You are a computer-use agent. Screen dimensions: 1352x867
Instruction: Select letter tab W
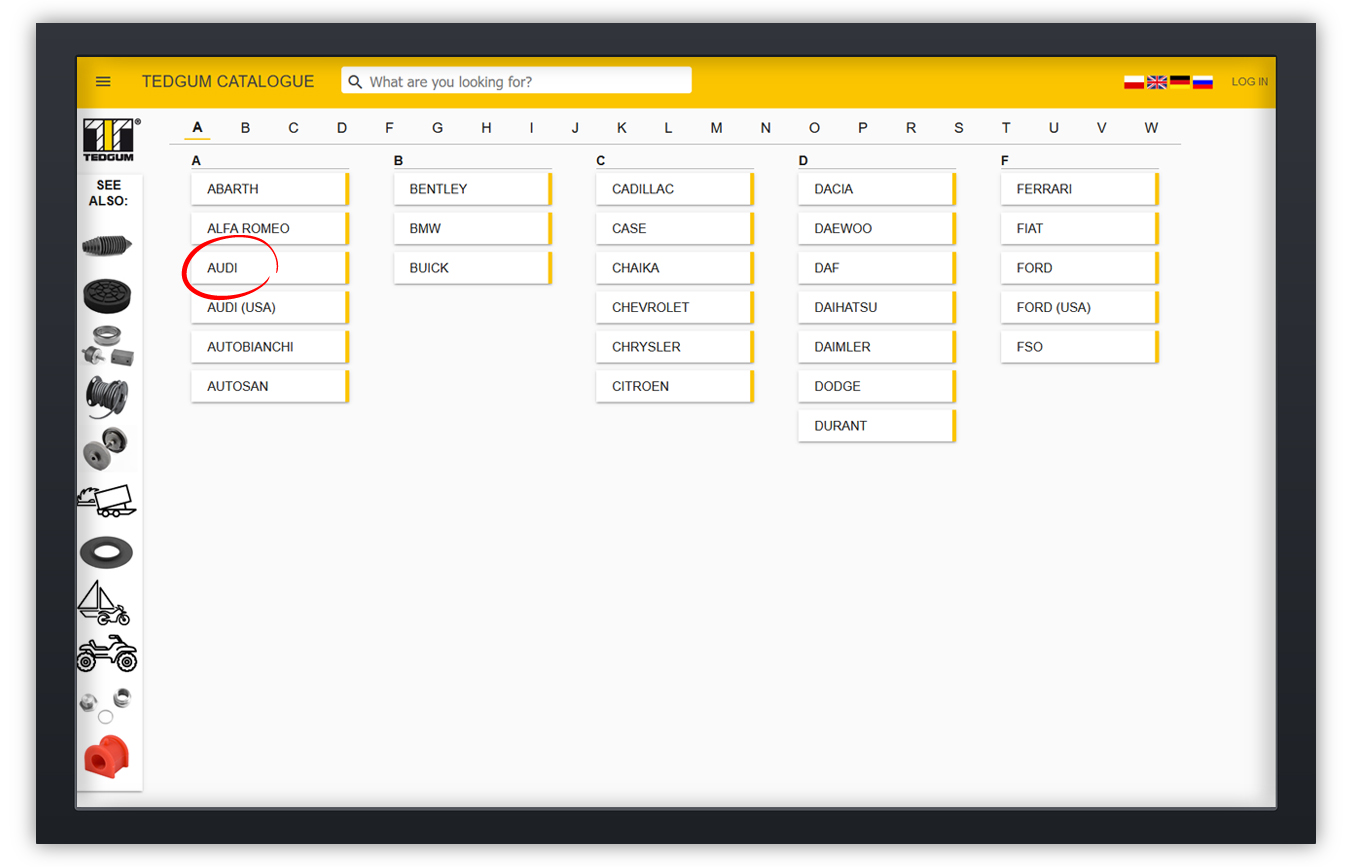1152,128
